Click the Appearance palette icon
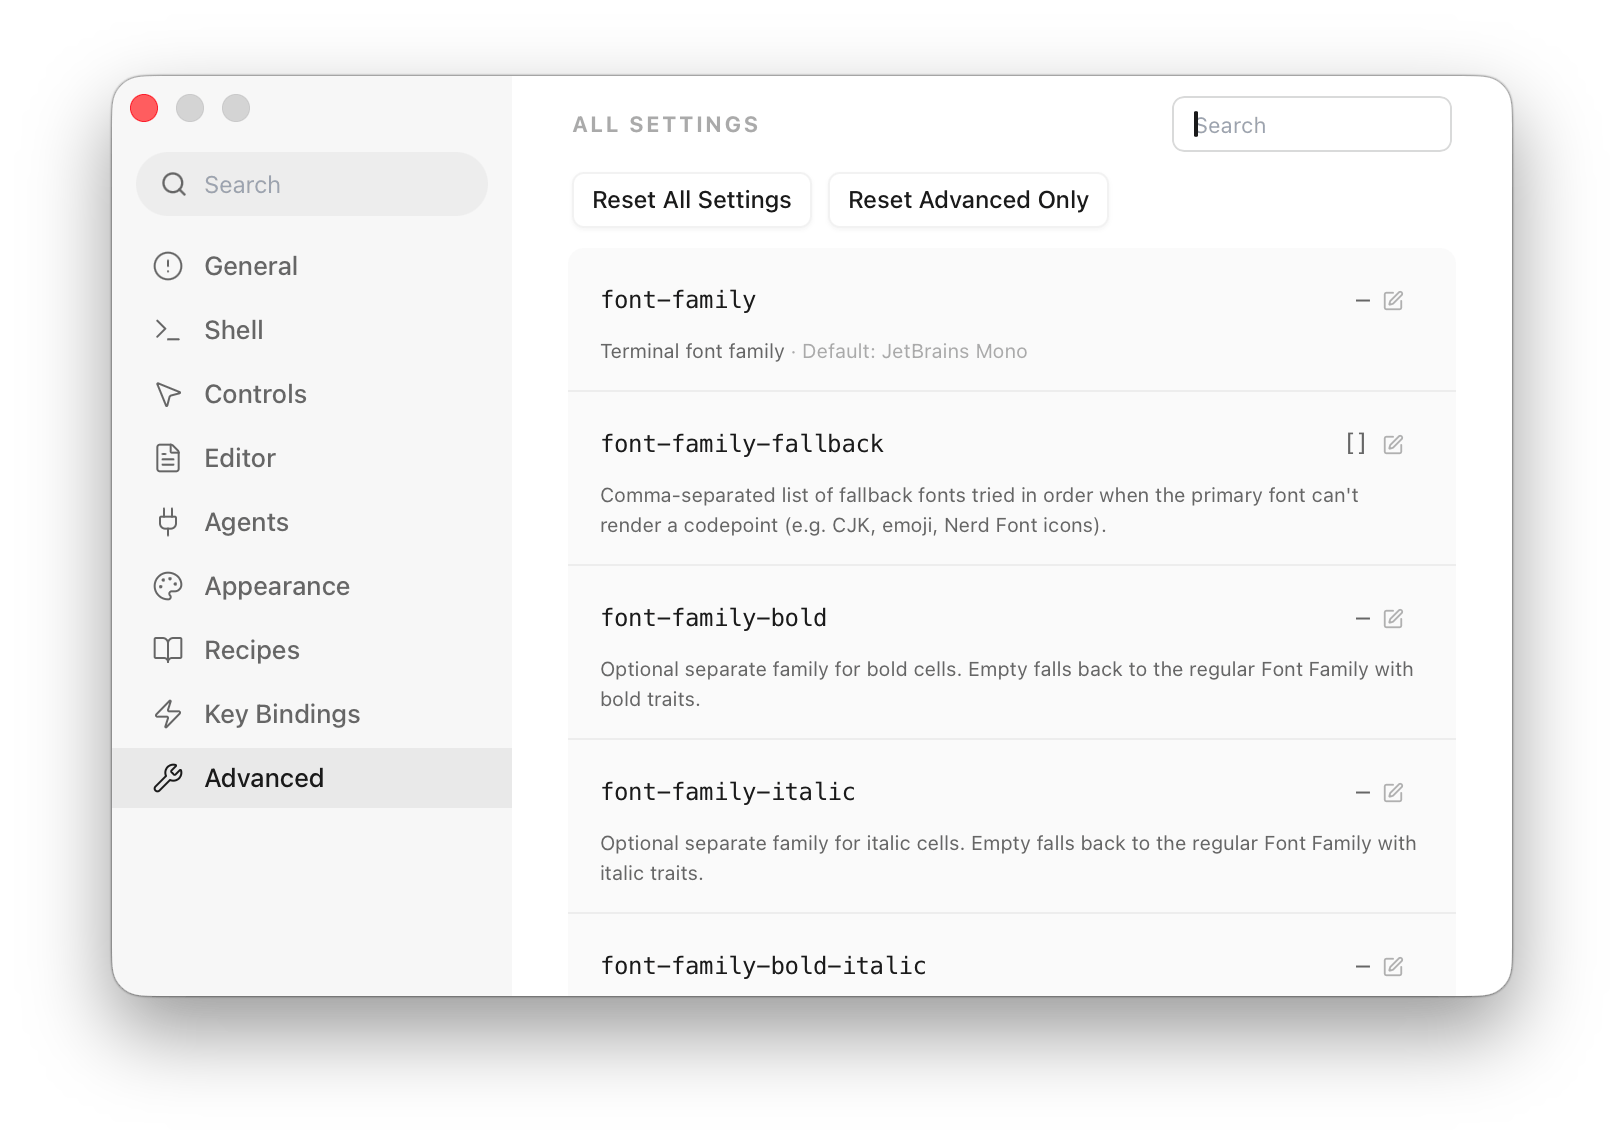 [168, 586]
